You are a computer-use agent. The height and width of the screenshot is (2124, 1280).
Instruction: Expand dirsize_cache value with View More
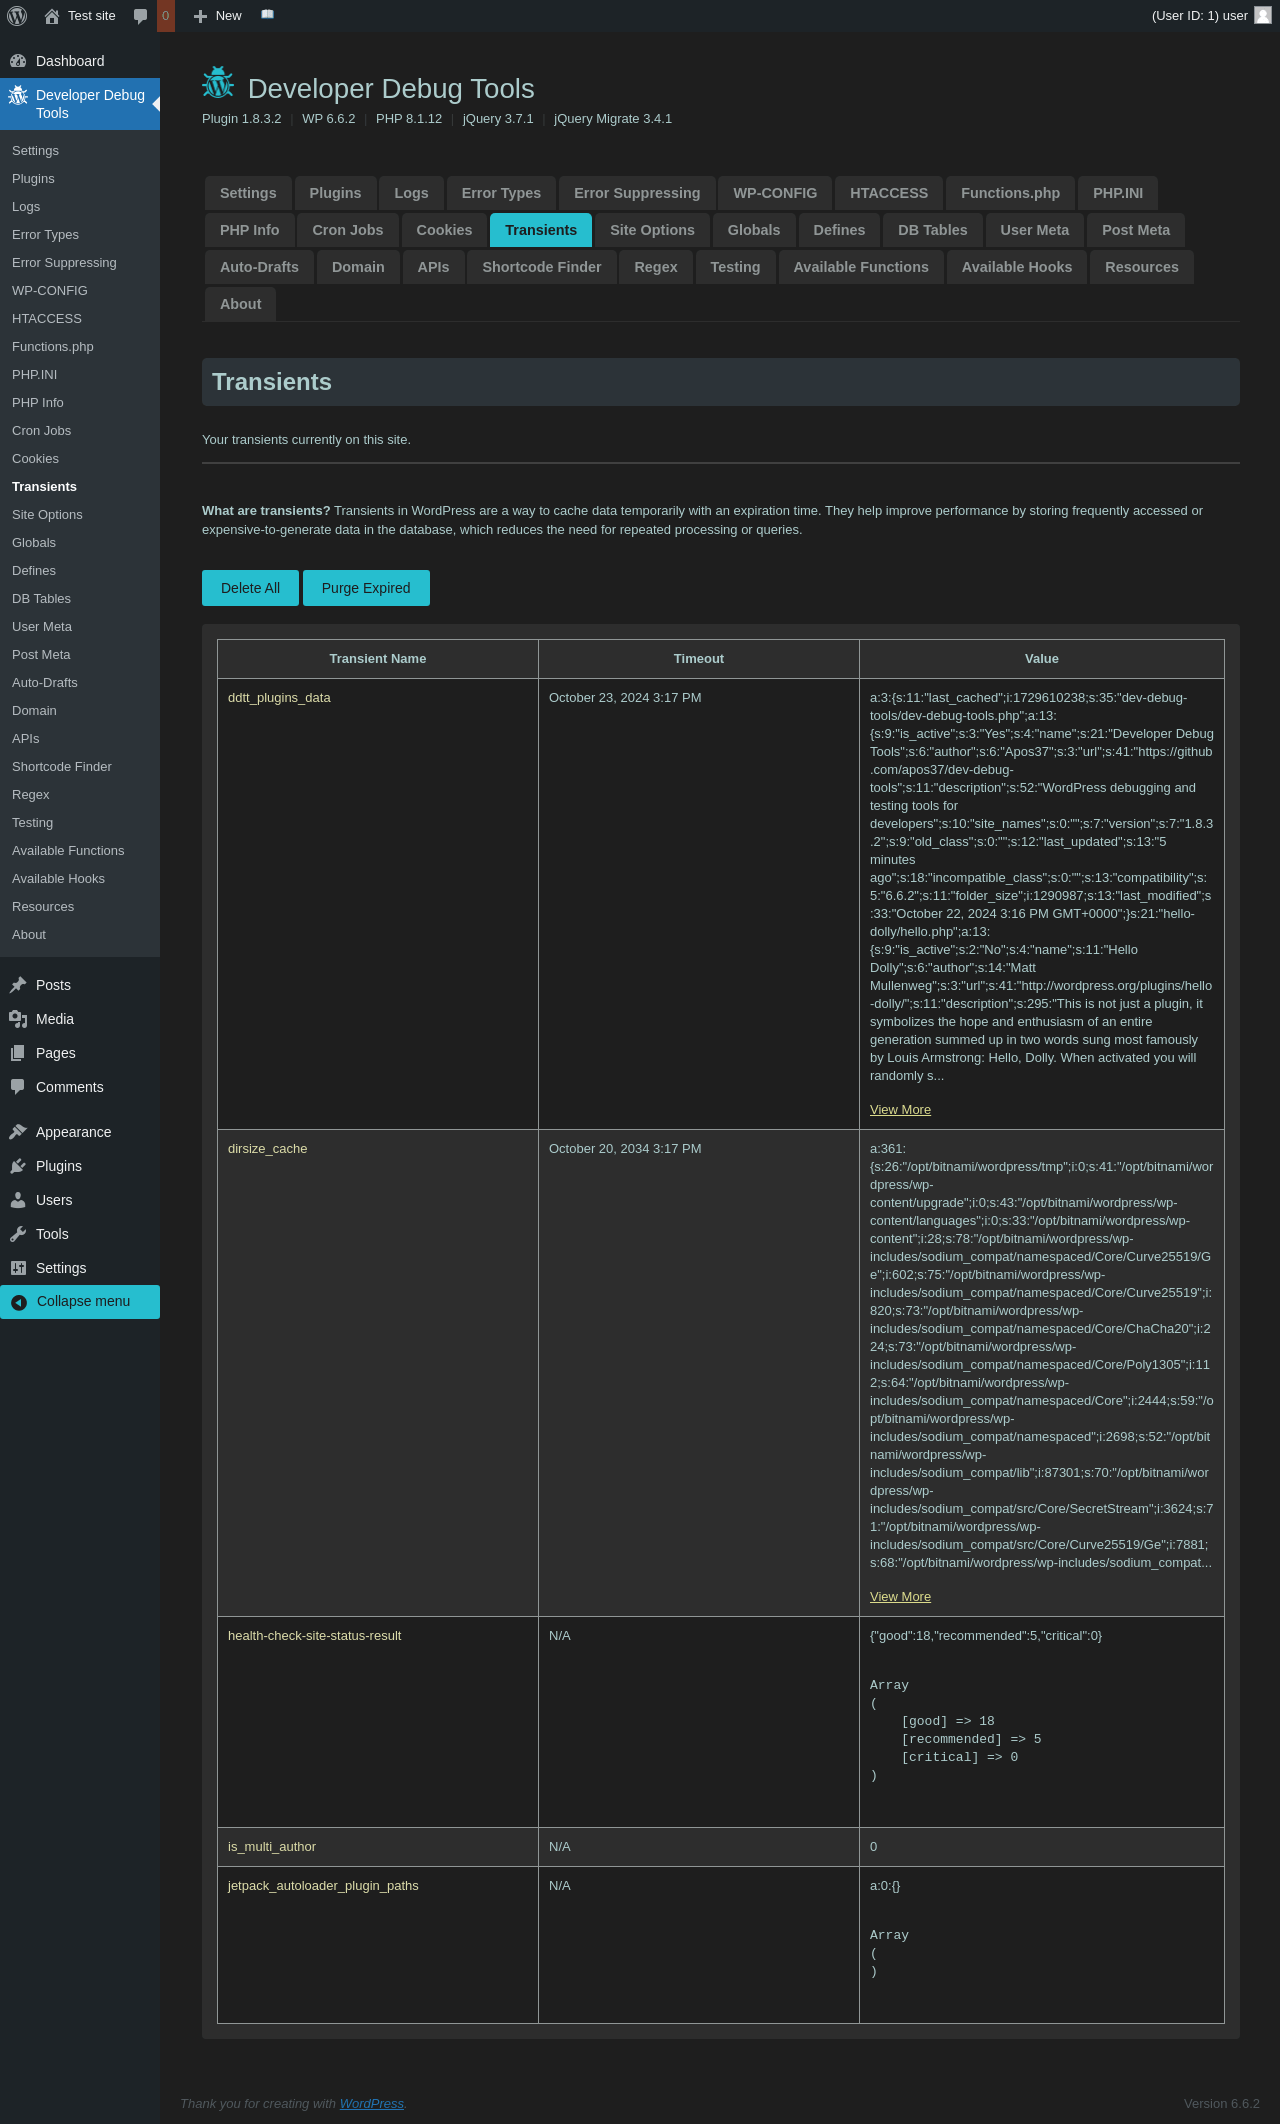coord(900,1597)
